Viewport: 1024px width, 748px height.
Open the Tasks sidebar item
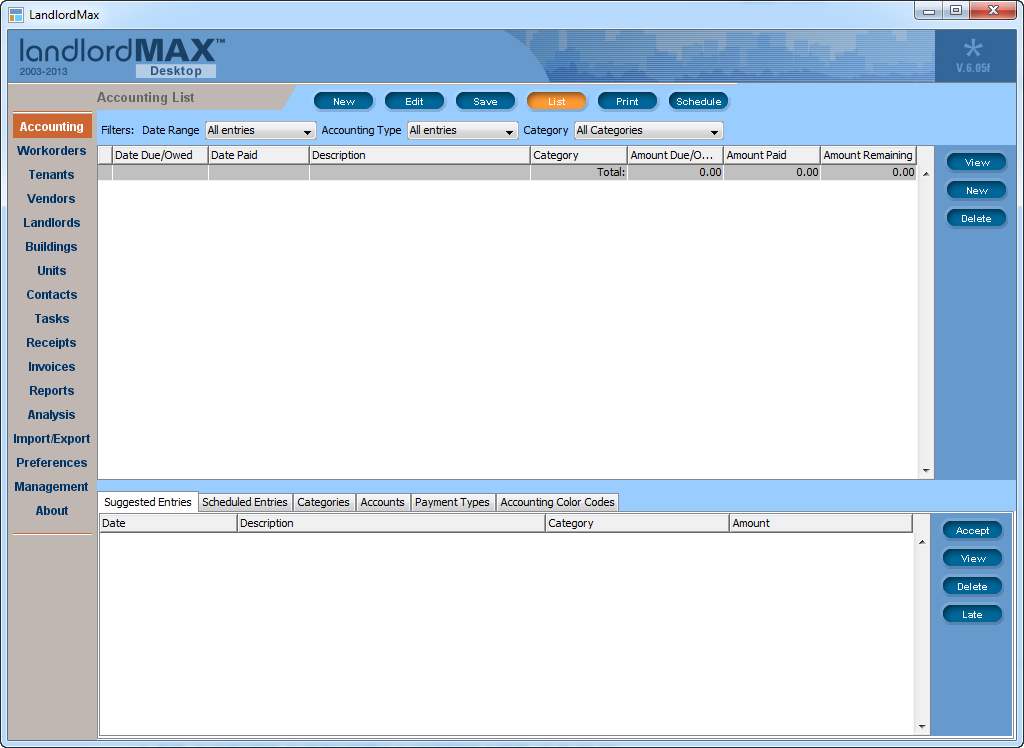52,319
